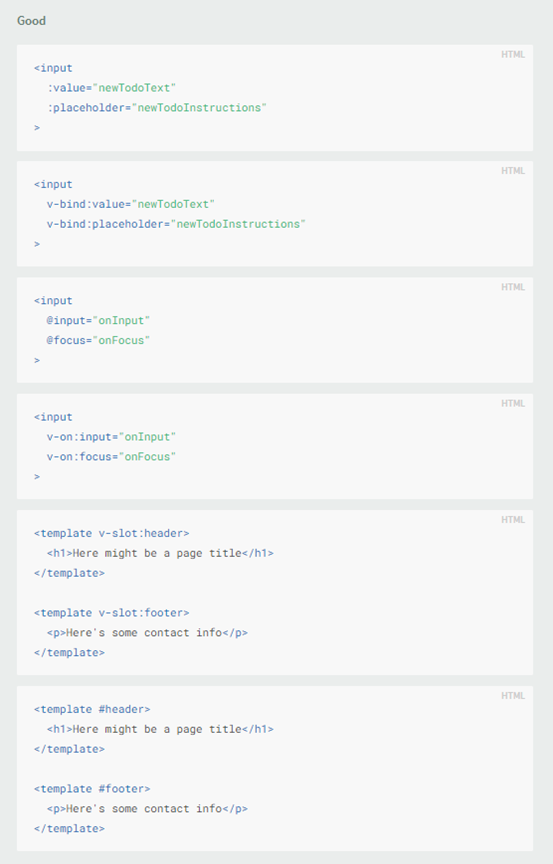Click HTML label on first code block
This screenshot has width=553, height=864.
coord(513,55)
